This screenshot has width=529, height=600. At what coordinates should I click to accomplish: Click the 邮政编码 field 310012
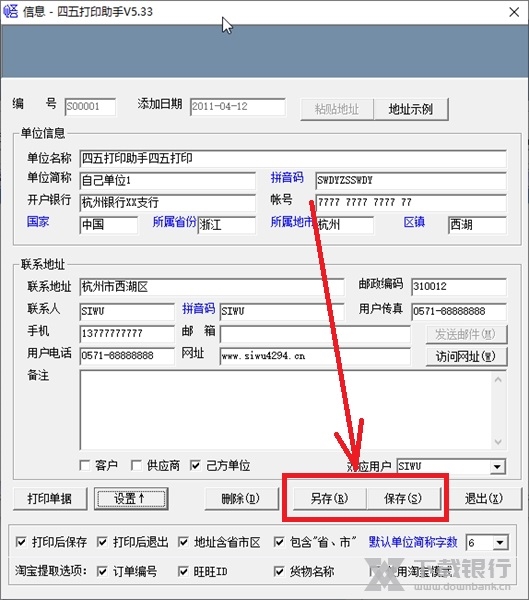coord(459,287)
